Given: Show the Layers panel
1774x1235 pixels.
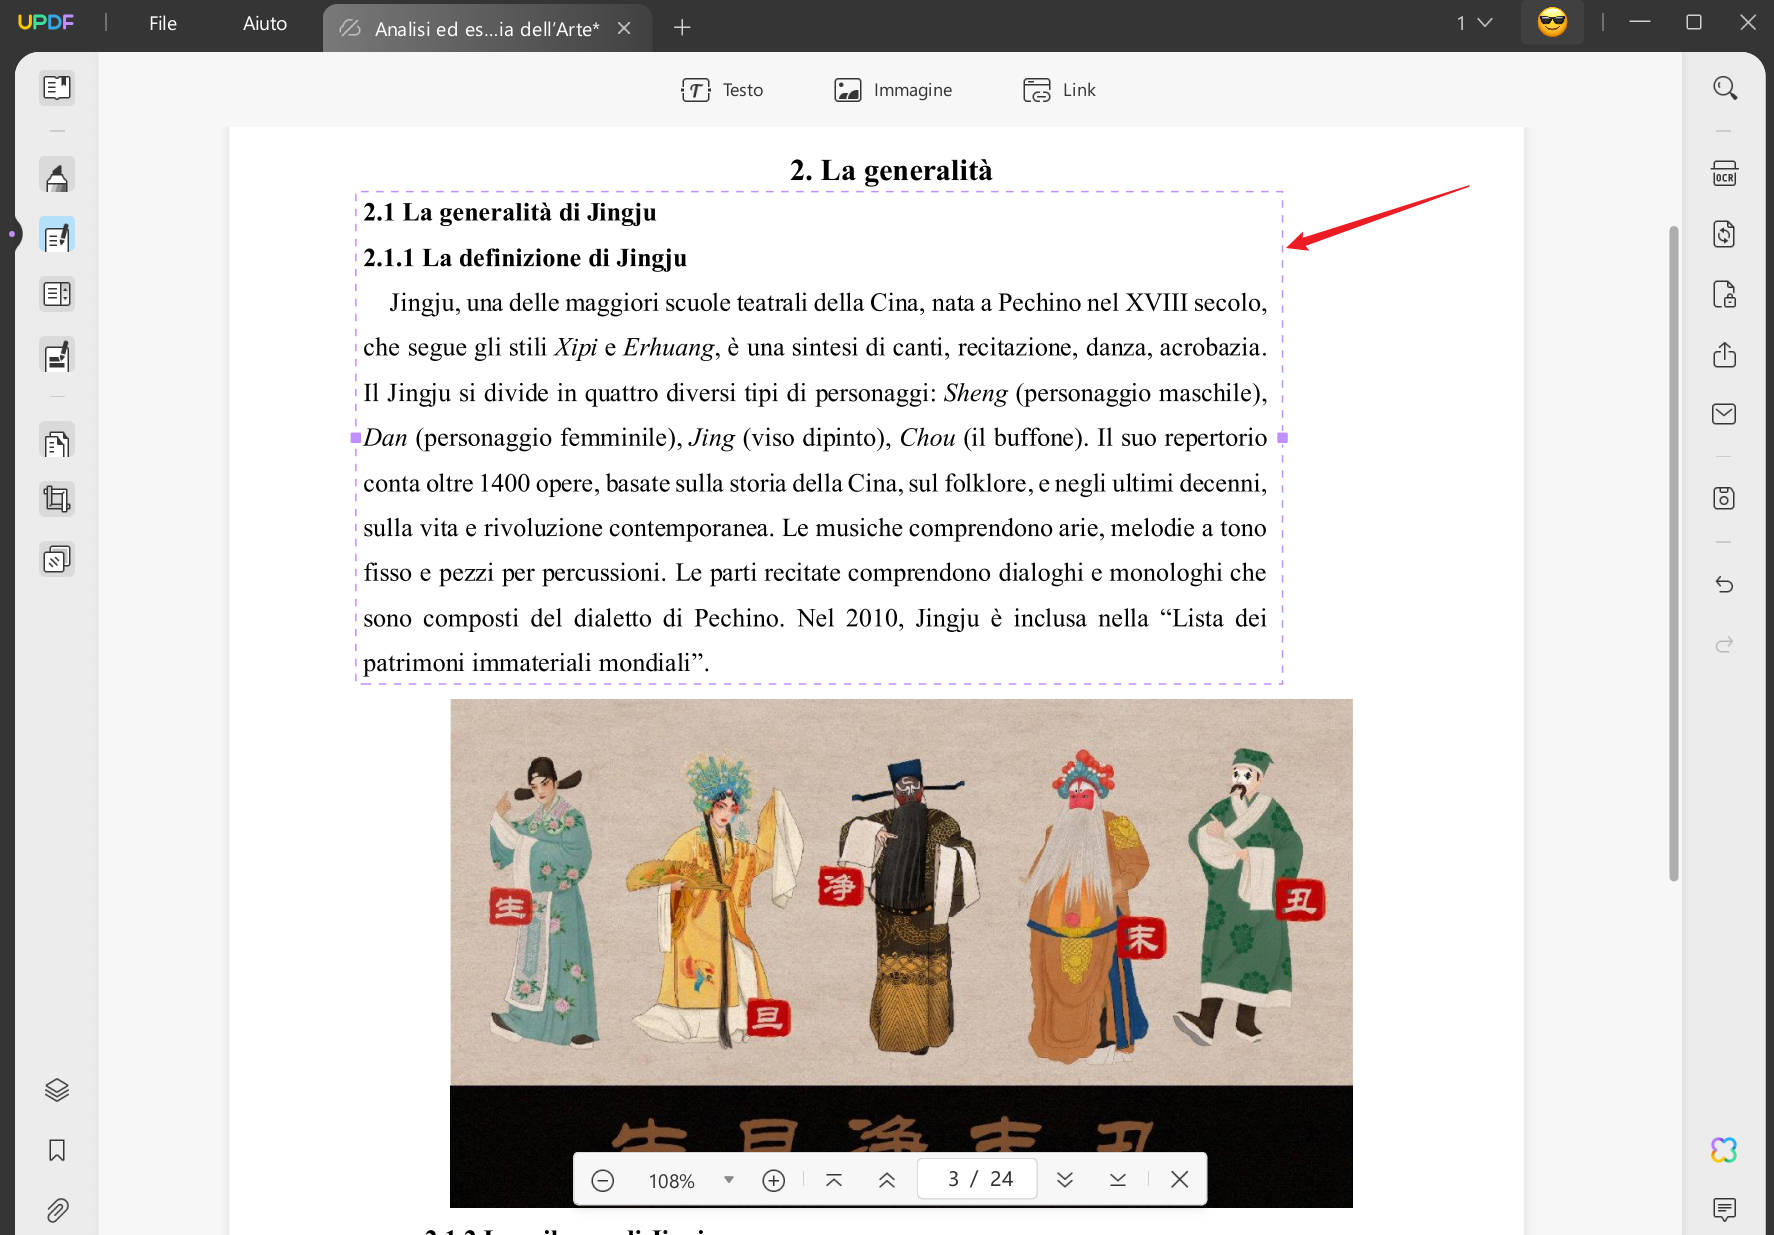Looking at the screenshot, I should pyautogui.click(x=57, y=1090).
